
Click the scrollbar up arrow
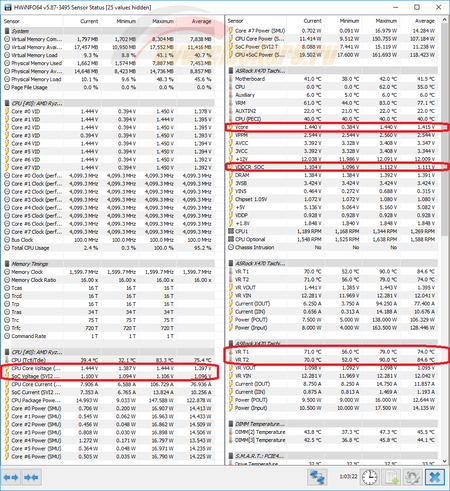point(444,20)
